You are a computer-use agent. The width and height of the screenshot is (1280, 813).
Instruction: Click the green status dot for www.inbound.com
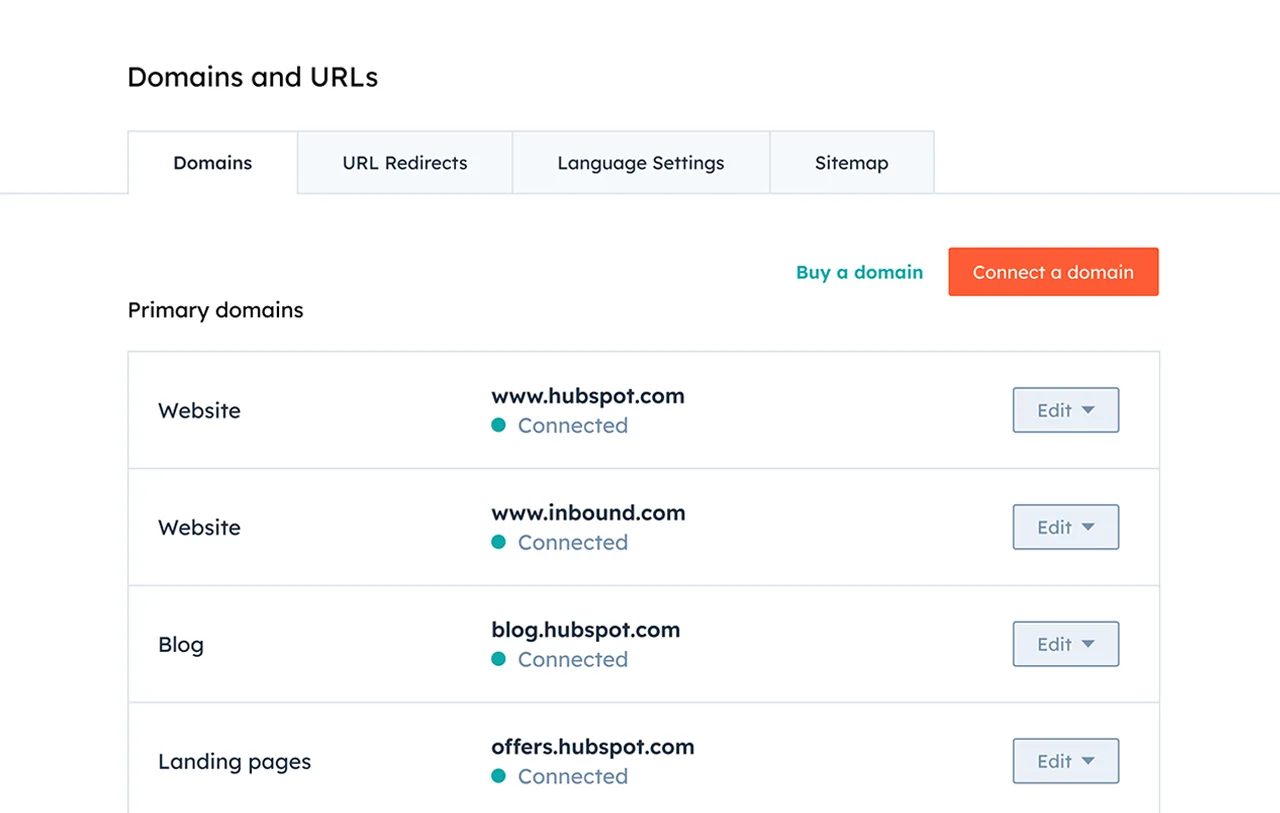[x=499, y=542]
